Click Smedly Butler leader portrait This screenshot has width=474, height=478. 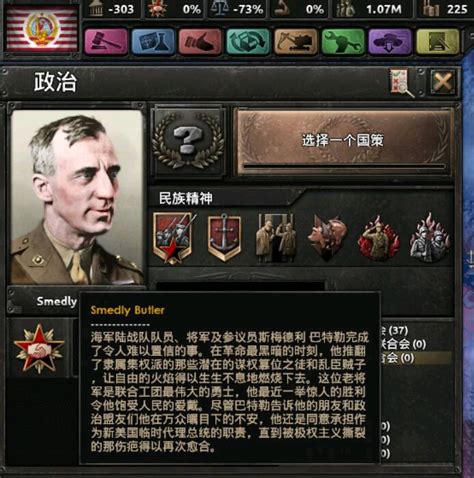click(77, 197)
